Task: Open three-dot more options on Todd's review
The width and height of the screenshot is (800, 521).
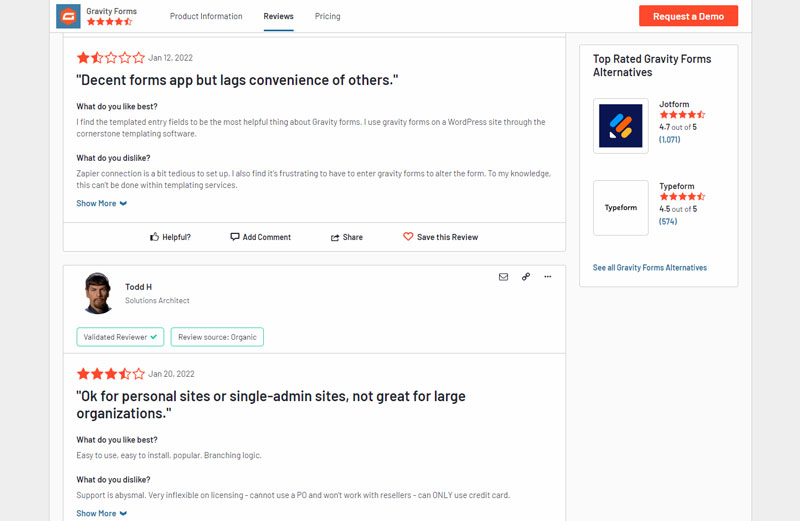Action: (x=548, y=277)
